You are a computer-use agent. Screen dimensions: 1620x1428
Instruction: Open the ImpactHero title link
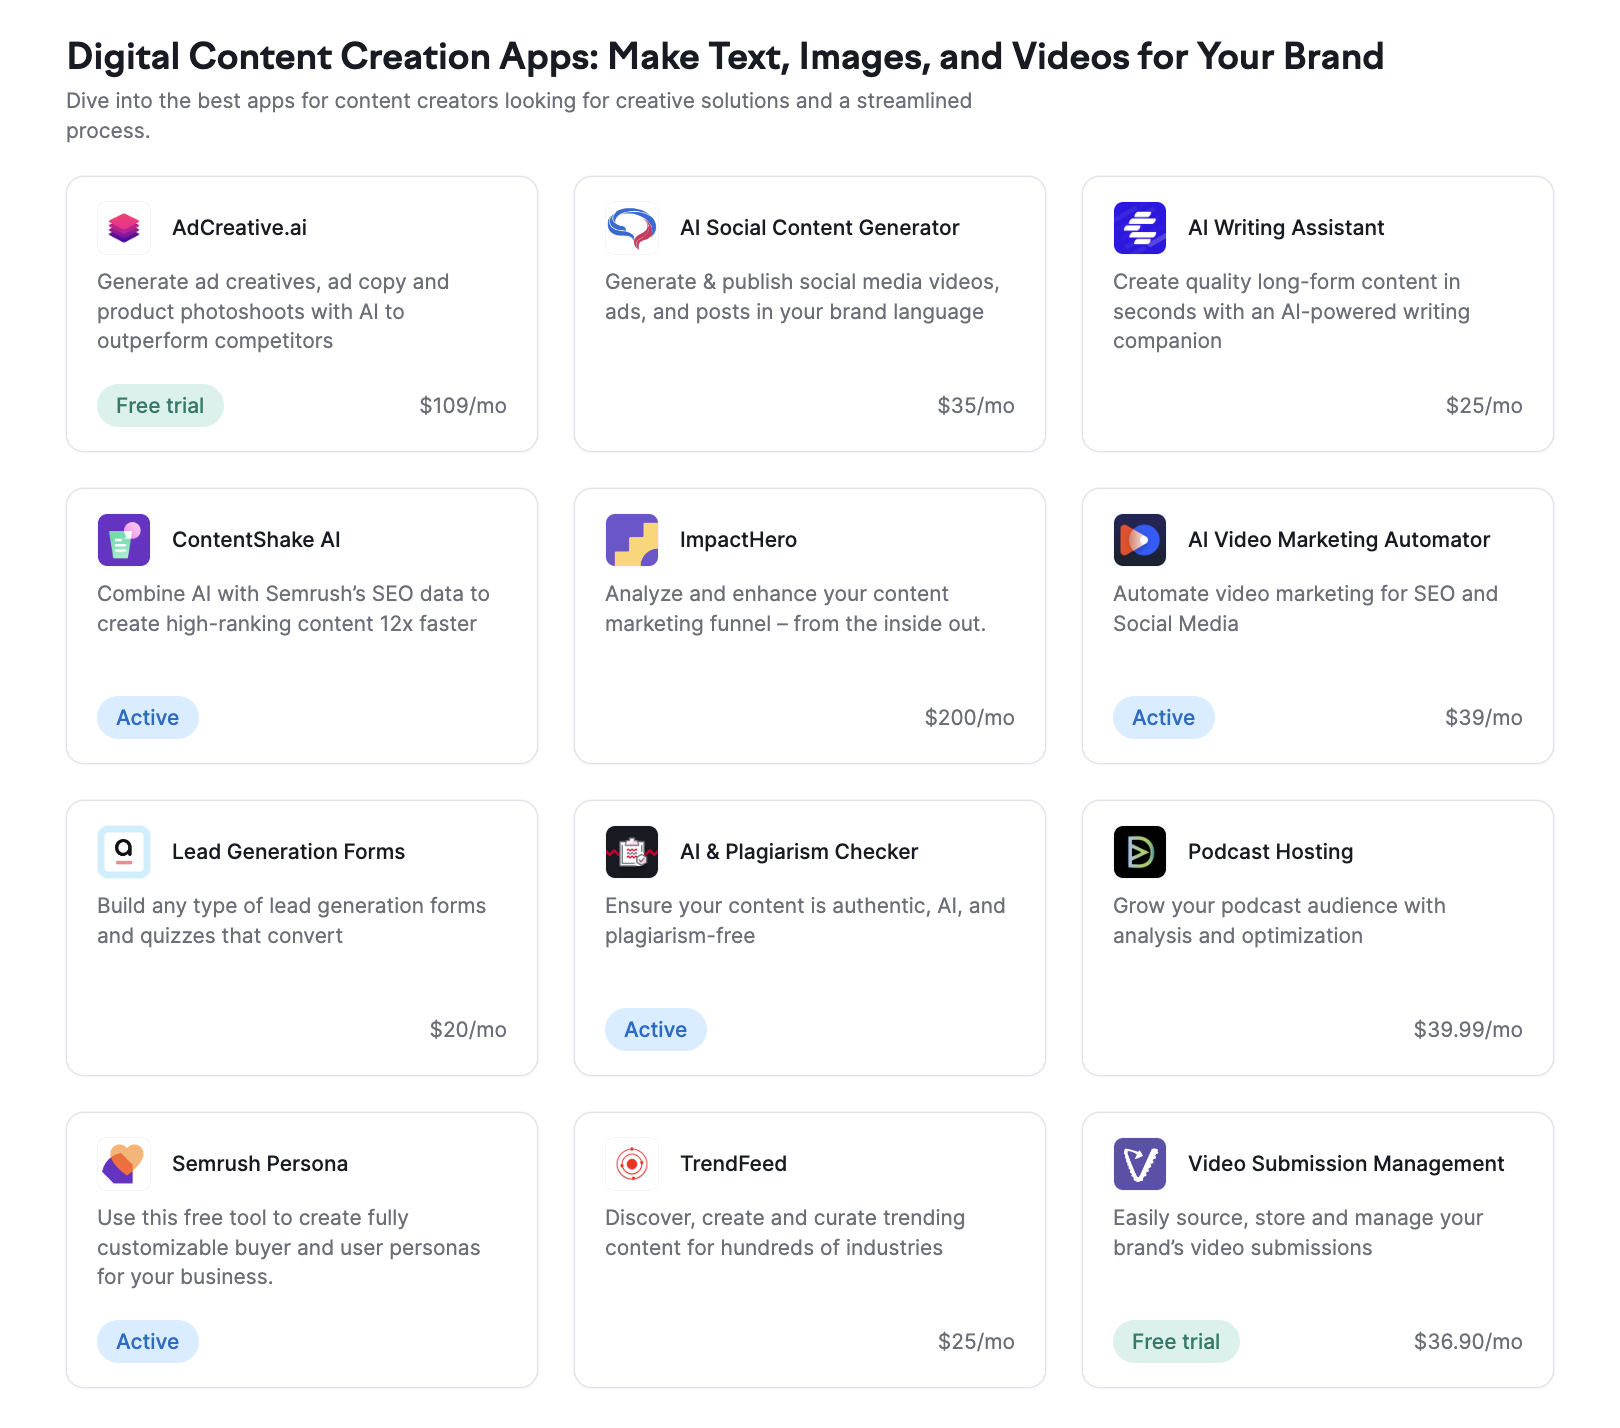click(x=738, y=540)
